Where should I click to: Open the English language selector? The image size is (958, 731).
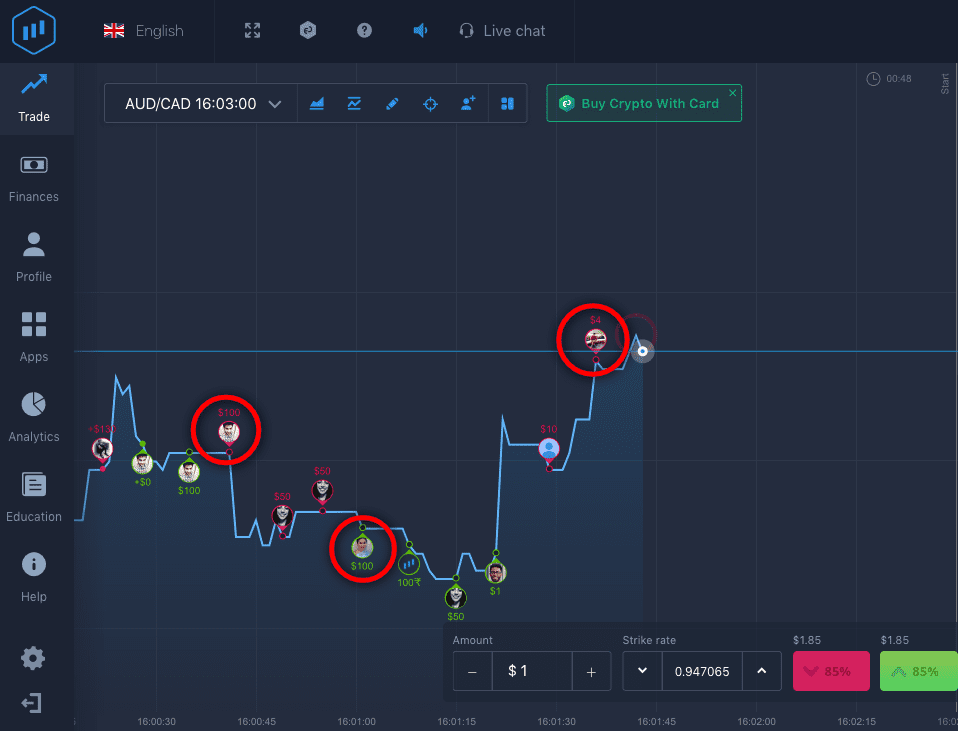pyautogui.click(x=144, y=31)
